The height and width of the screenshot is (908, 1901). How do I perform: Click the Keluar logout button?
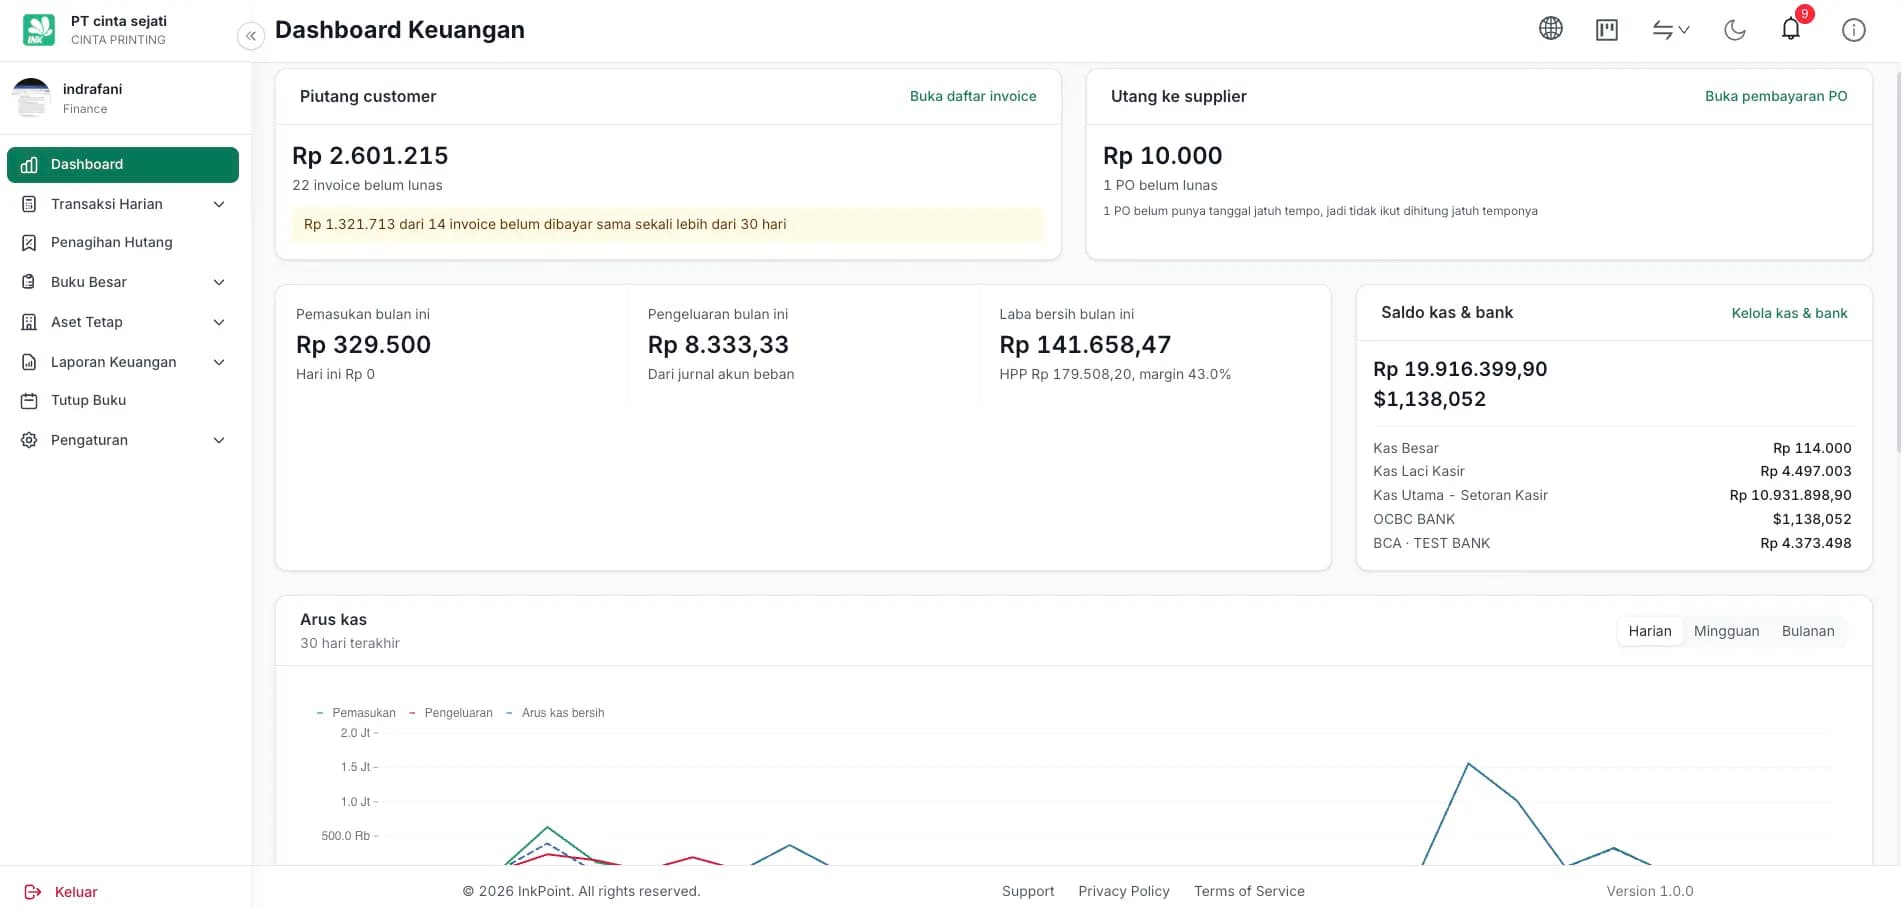coord(61,892)
